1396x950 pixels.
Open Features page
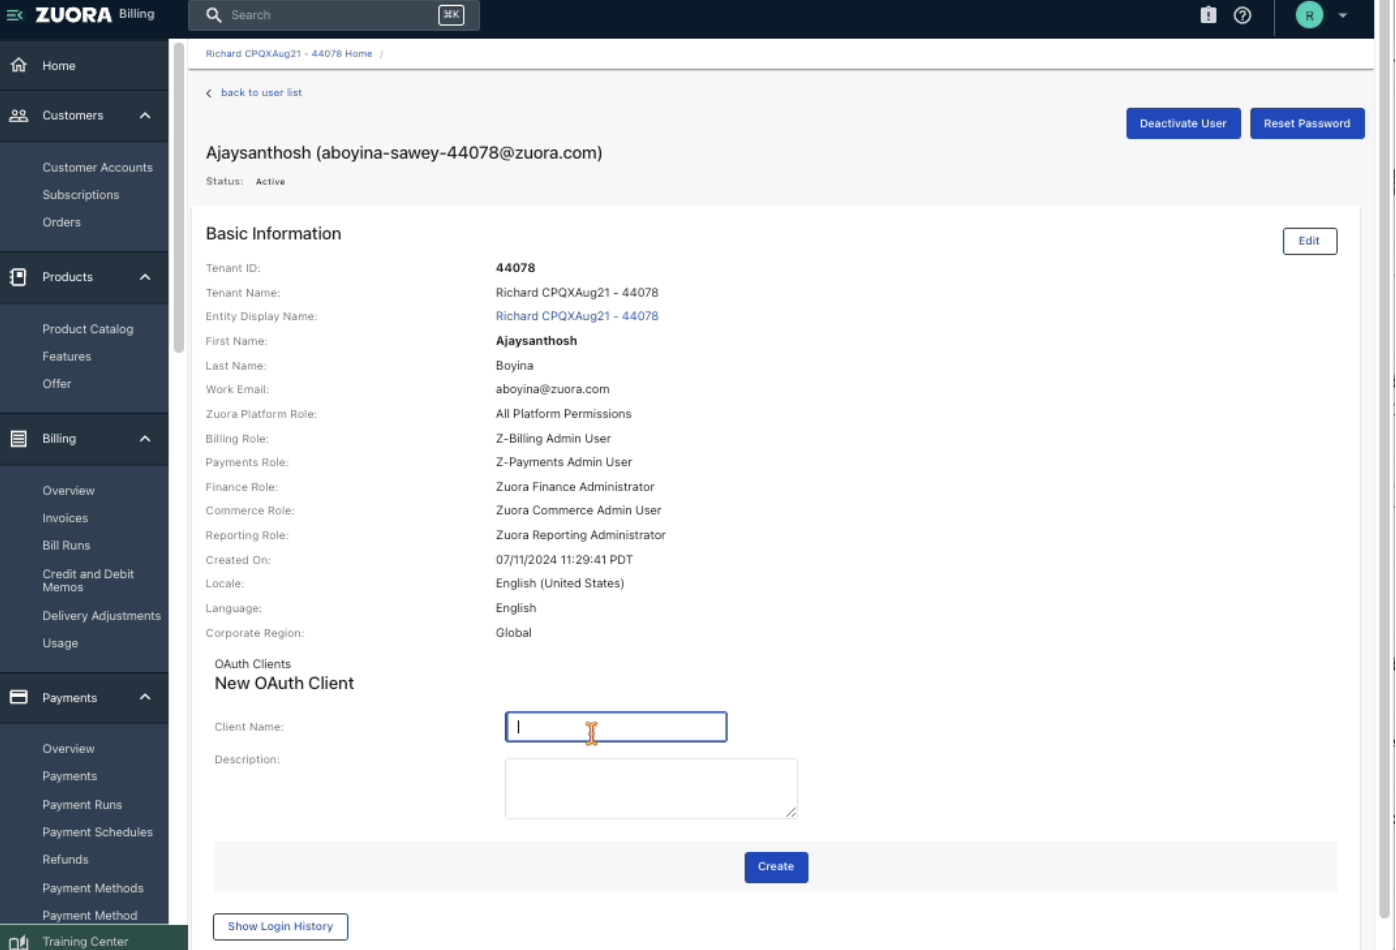pyautogui.click(x=66, y=356)
